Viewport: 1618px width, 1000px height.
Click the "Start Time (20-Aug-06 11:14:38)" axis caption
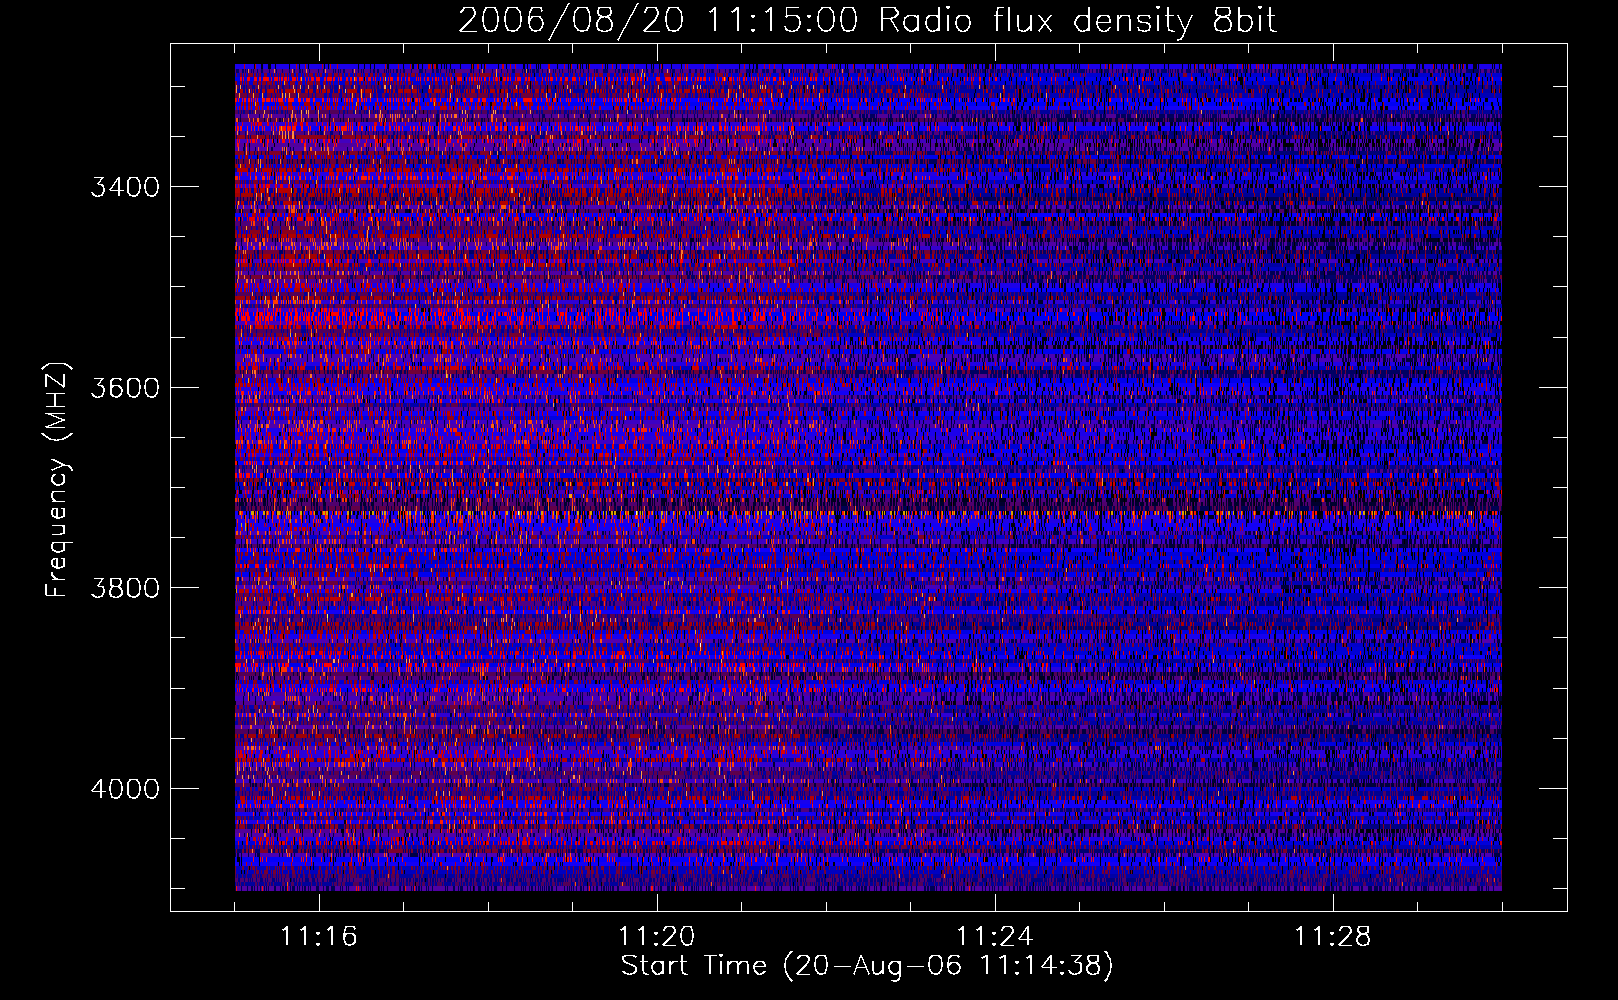point(867,966)
